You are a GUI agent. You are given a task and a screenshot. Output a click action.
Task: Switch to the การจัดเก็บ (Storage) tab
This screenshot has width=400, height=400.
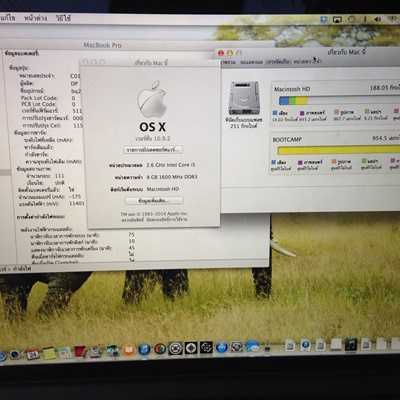click(x=278, y=62)
